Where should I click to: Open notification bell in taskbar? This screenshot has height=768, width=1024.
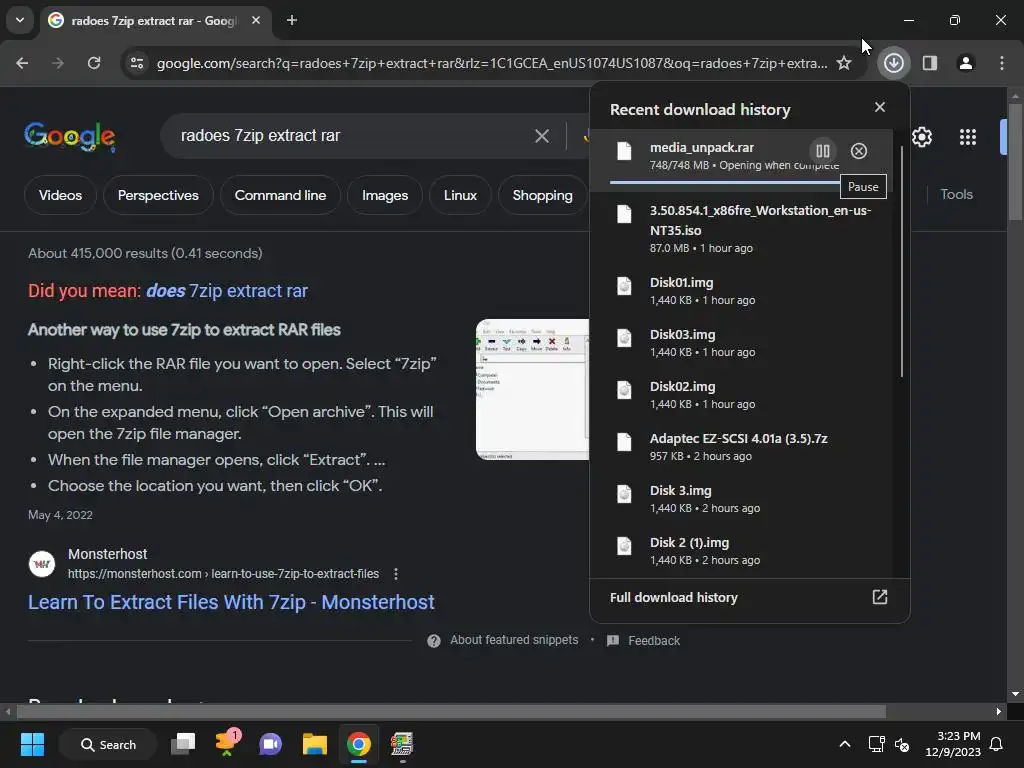click(x=996, y=744)
